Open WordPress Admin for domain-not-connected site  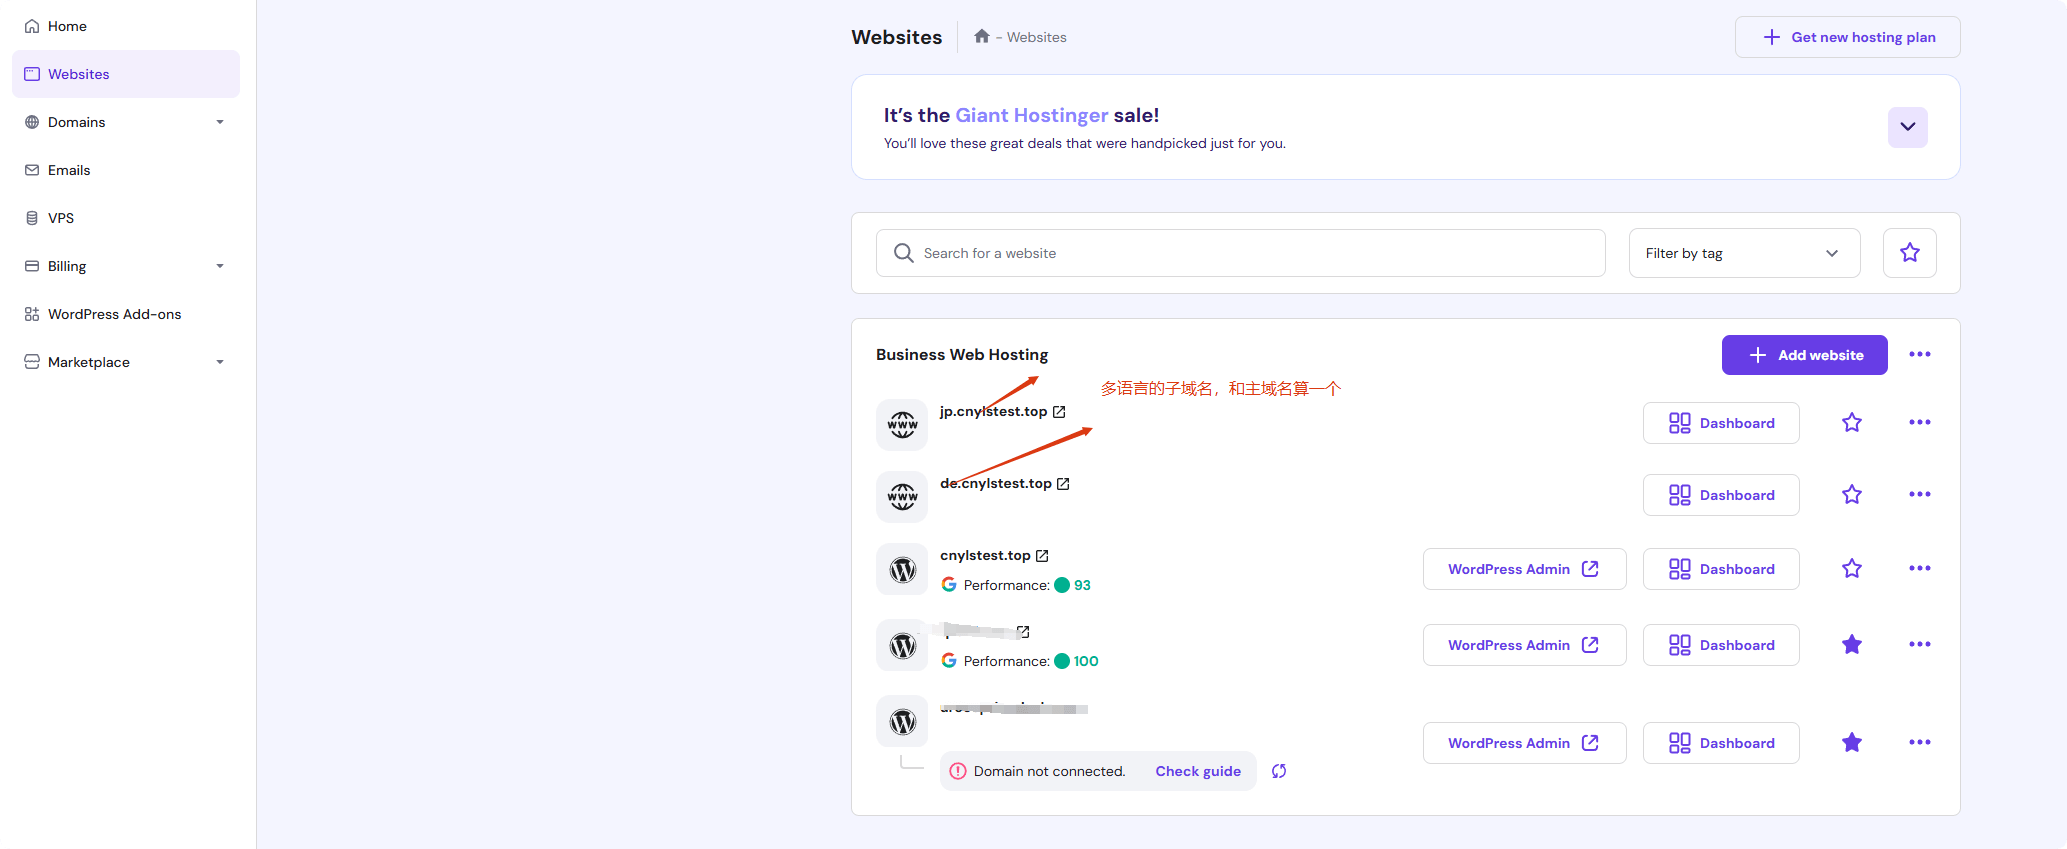click(1524, 743)
